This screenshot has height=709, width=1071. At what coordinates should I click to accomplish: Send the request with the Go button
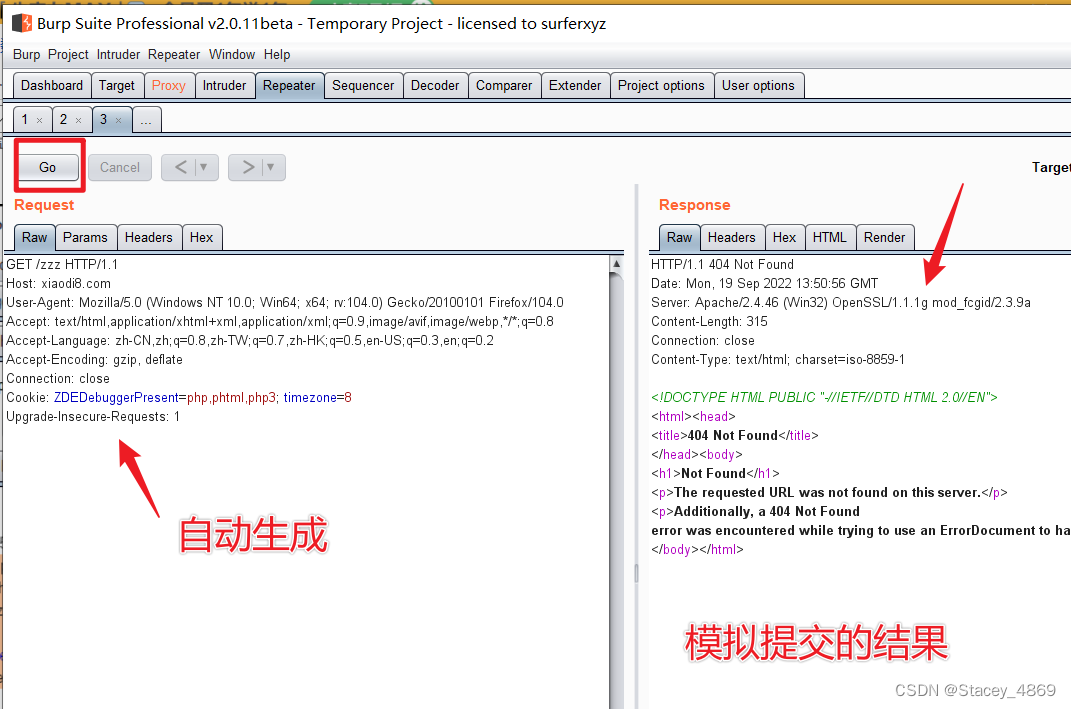pos(48,167)
